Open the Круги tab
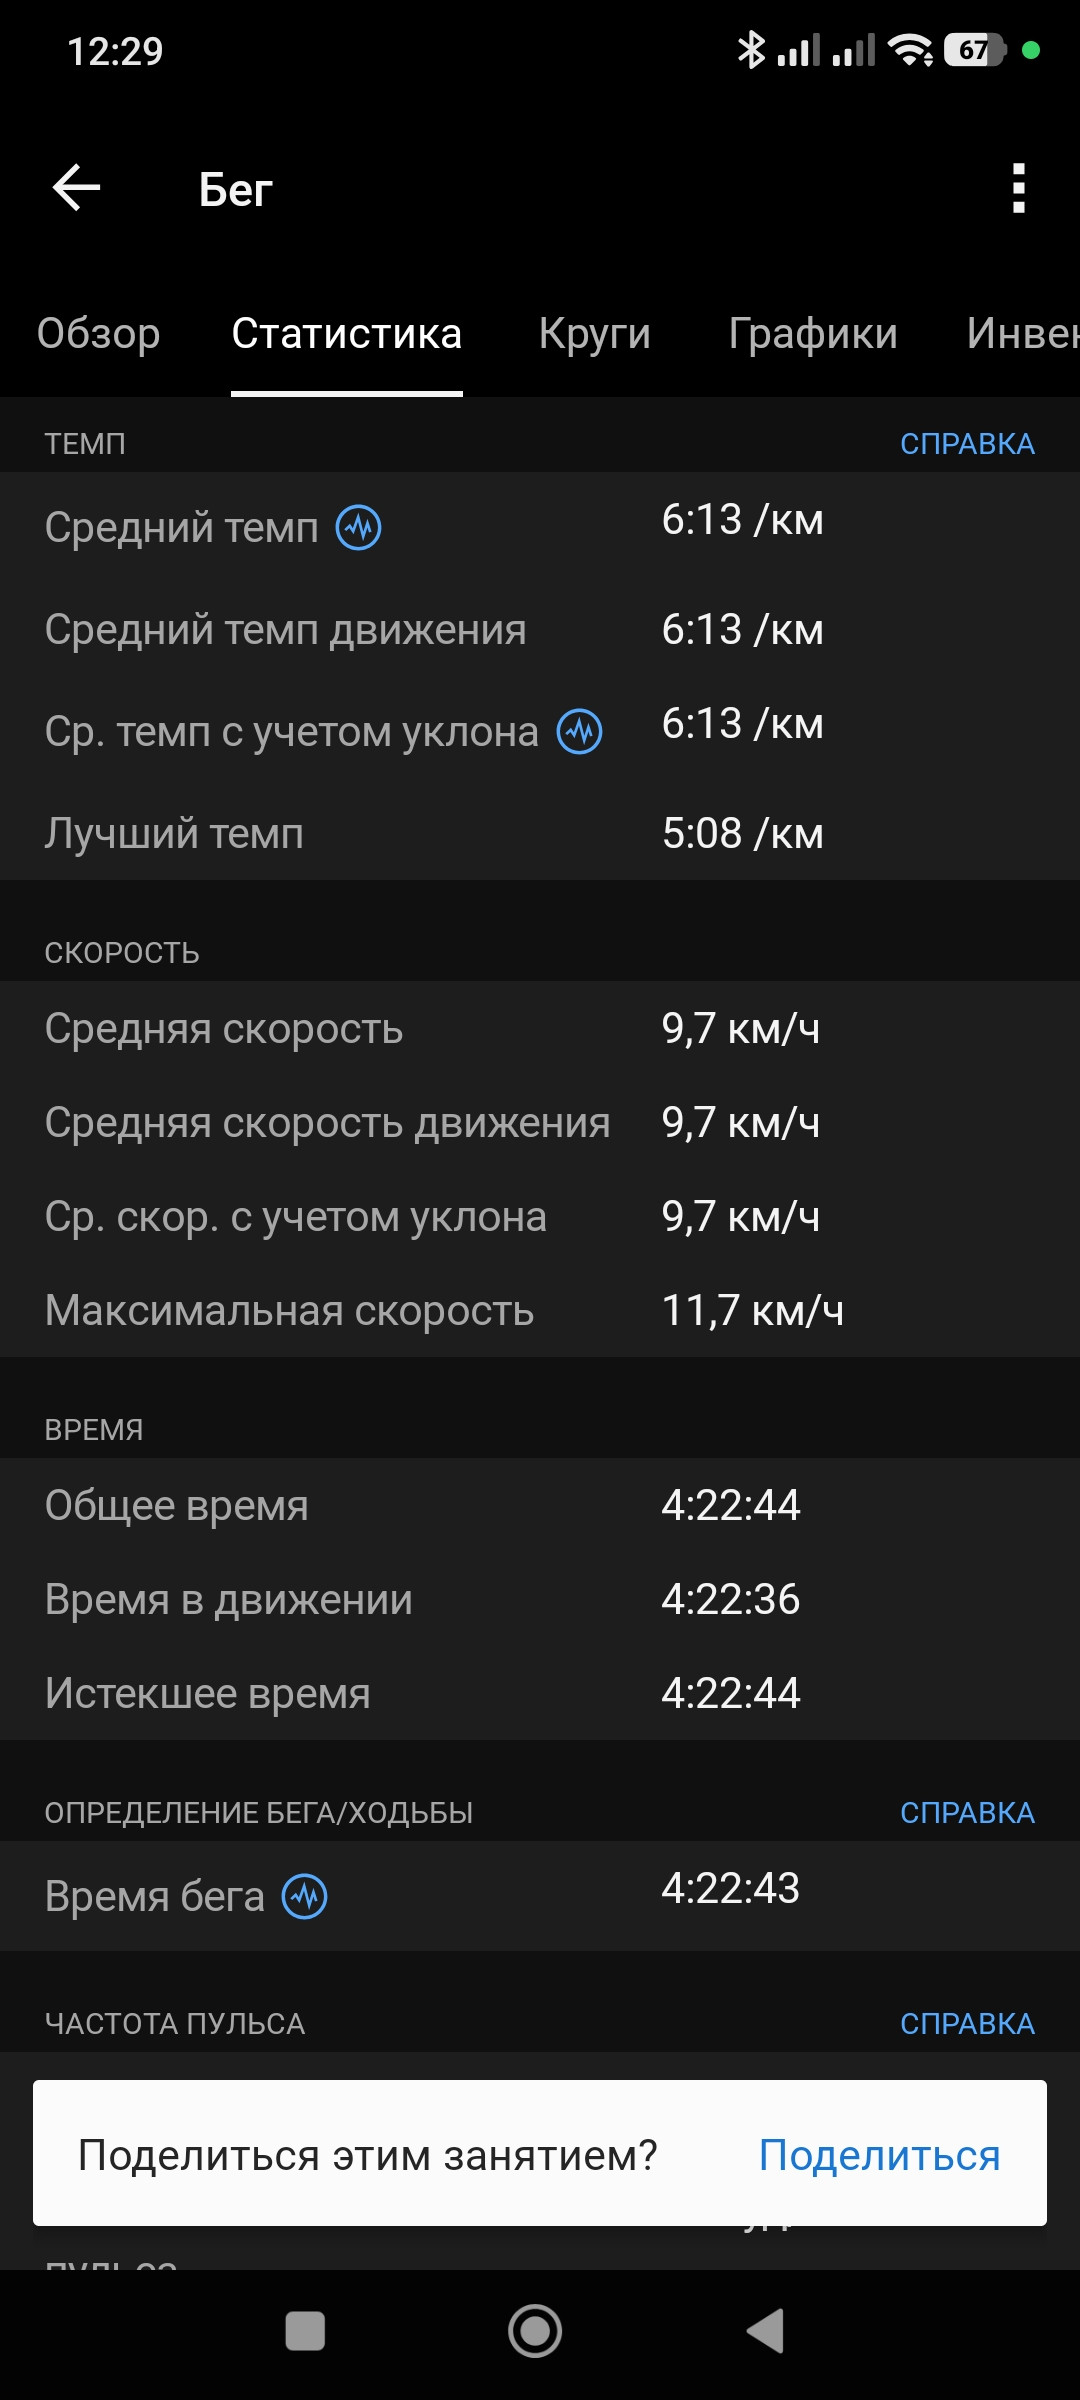1080x2400 pixels. point(595,333)
